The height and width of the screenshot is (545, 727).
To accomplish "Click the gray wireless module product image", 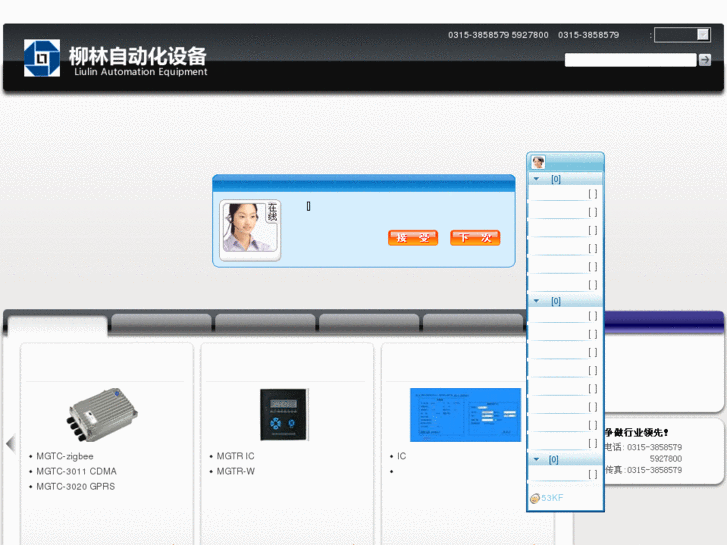I will point(102,415).
